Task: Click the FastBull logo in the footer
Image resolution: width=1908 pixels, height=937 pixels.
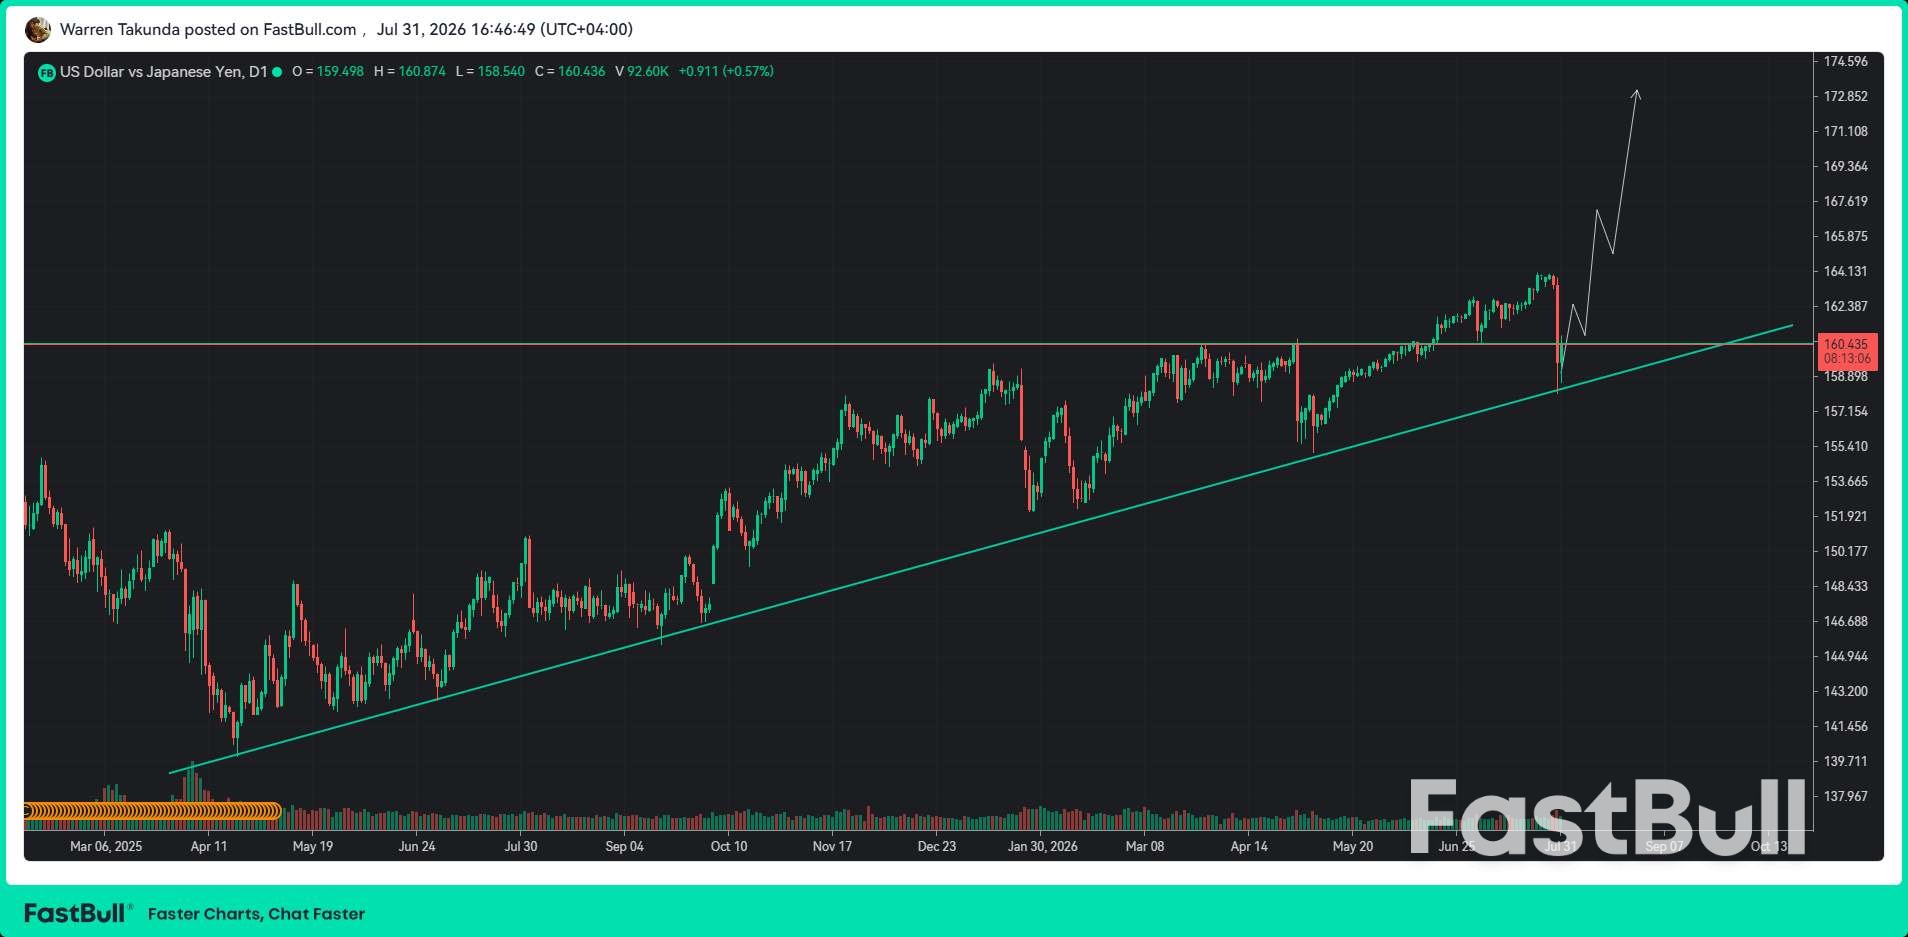Action: coord(77,913)
